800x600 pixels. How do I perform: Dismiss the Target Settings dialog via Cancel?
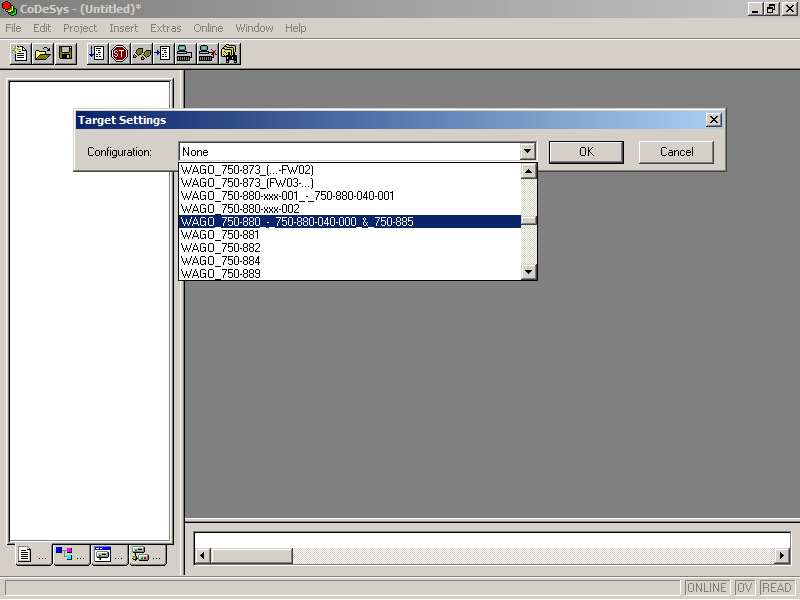pos(676,152)
